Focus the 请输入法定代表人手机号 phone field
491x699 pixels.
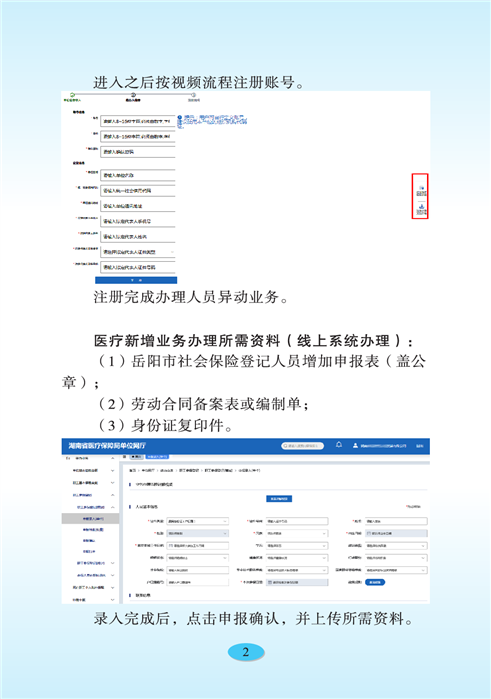pyautogui.click(x=138, y=221)
